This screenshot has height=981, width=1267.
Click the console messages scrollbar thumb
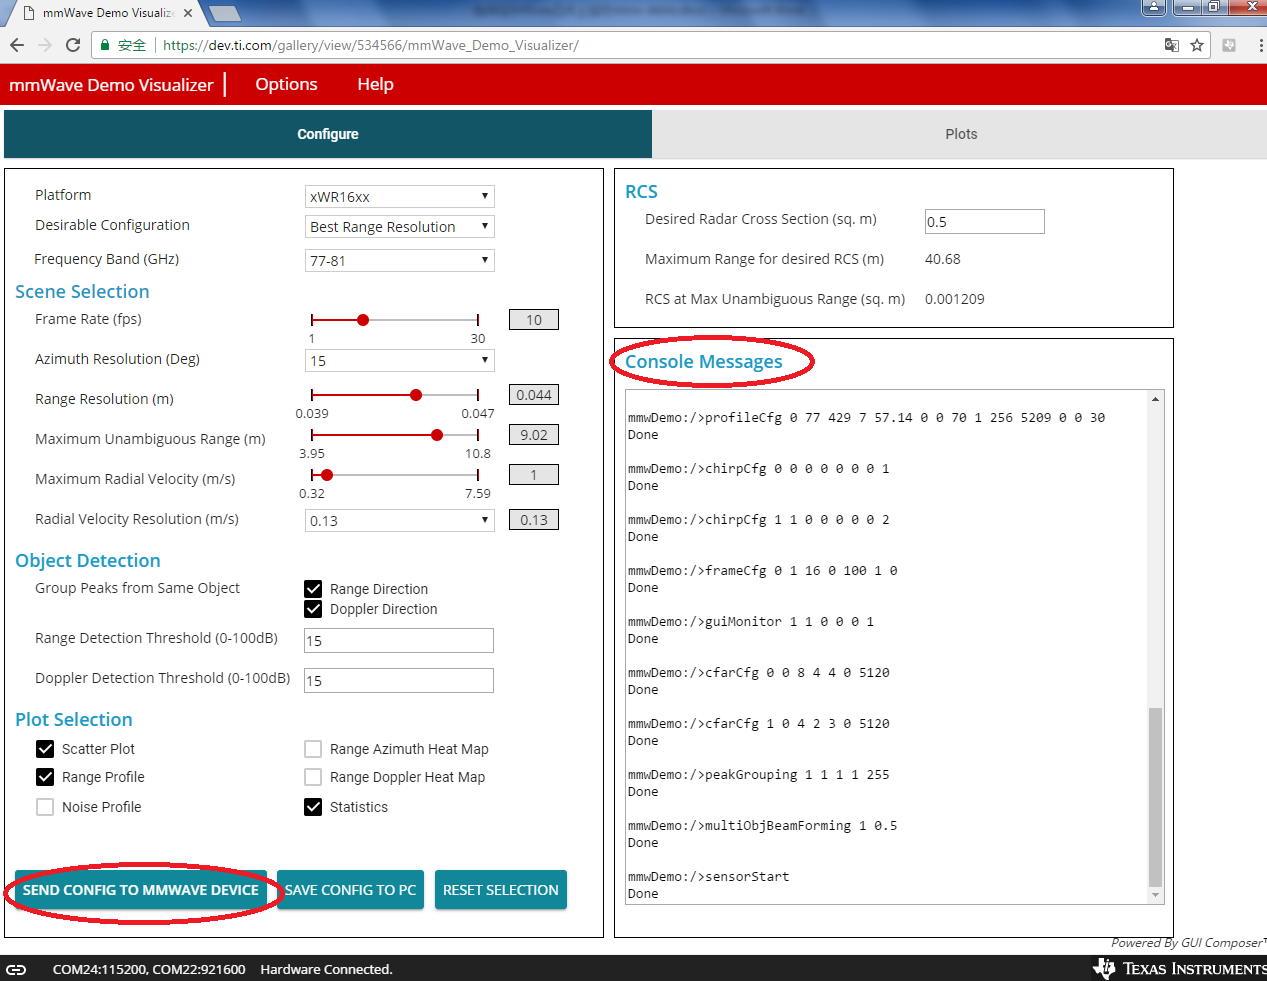point(1155,797)
